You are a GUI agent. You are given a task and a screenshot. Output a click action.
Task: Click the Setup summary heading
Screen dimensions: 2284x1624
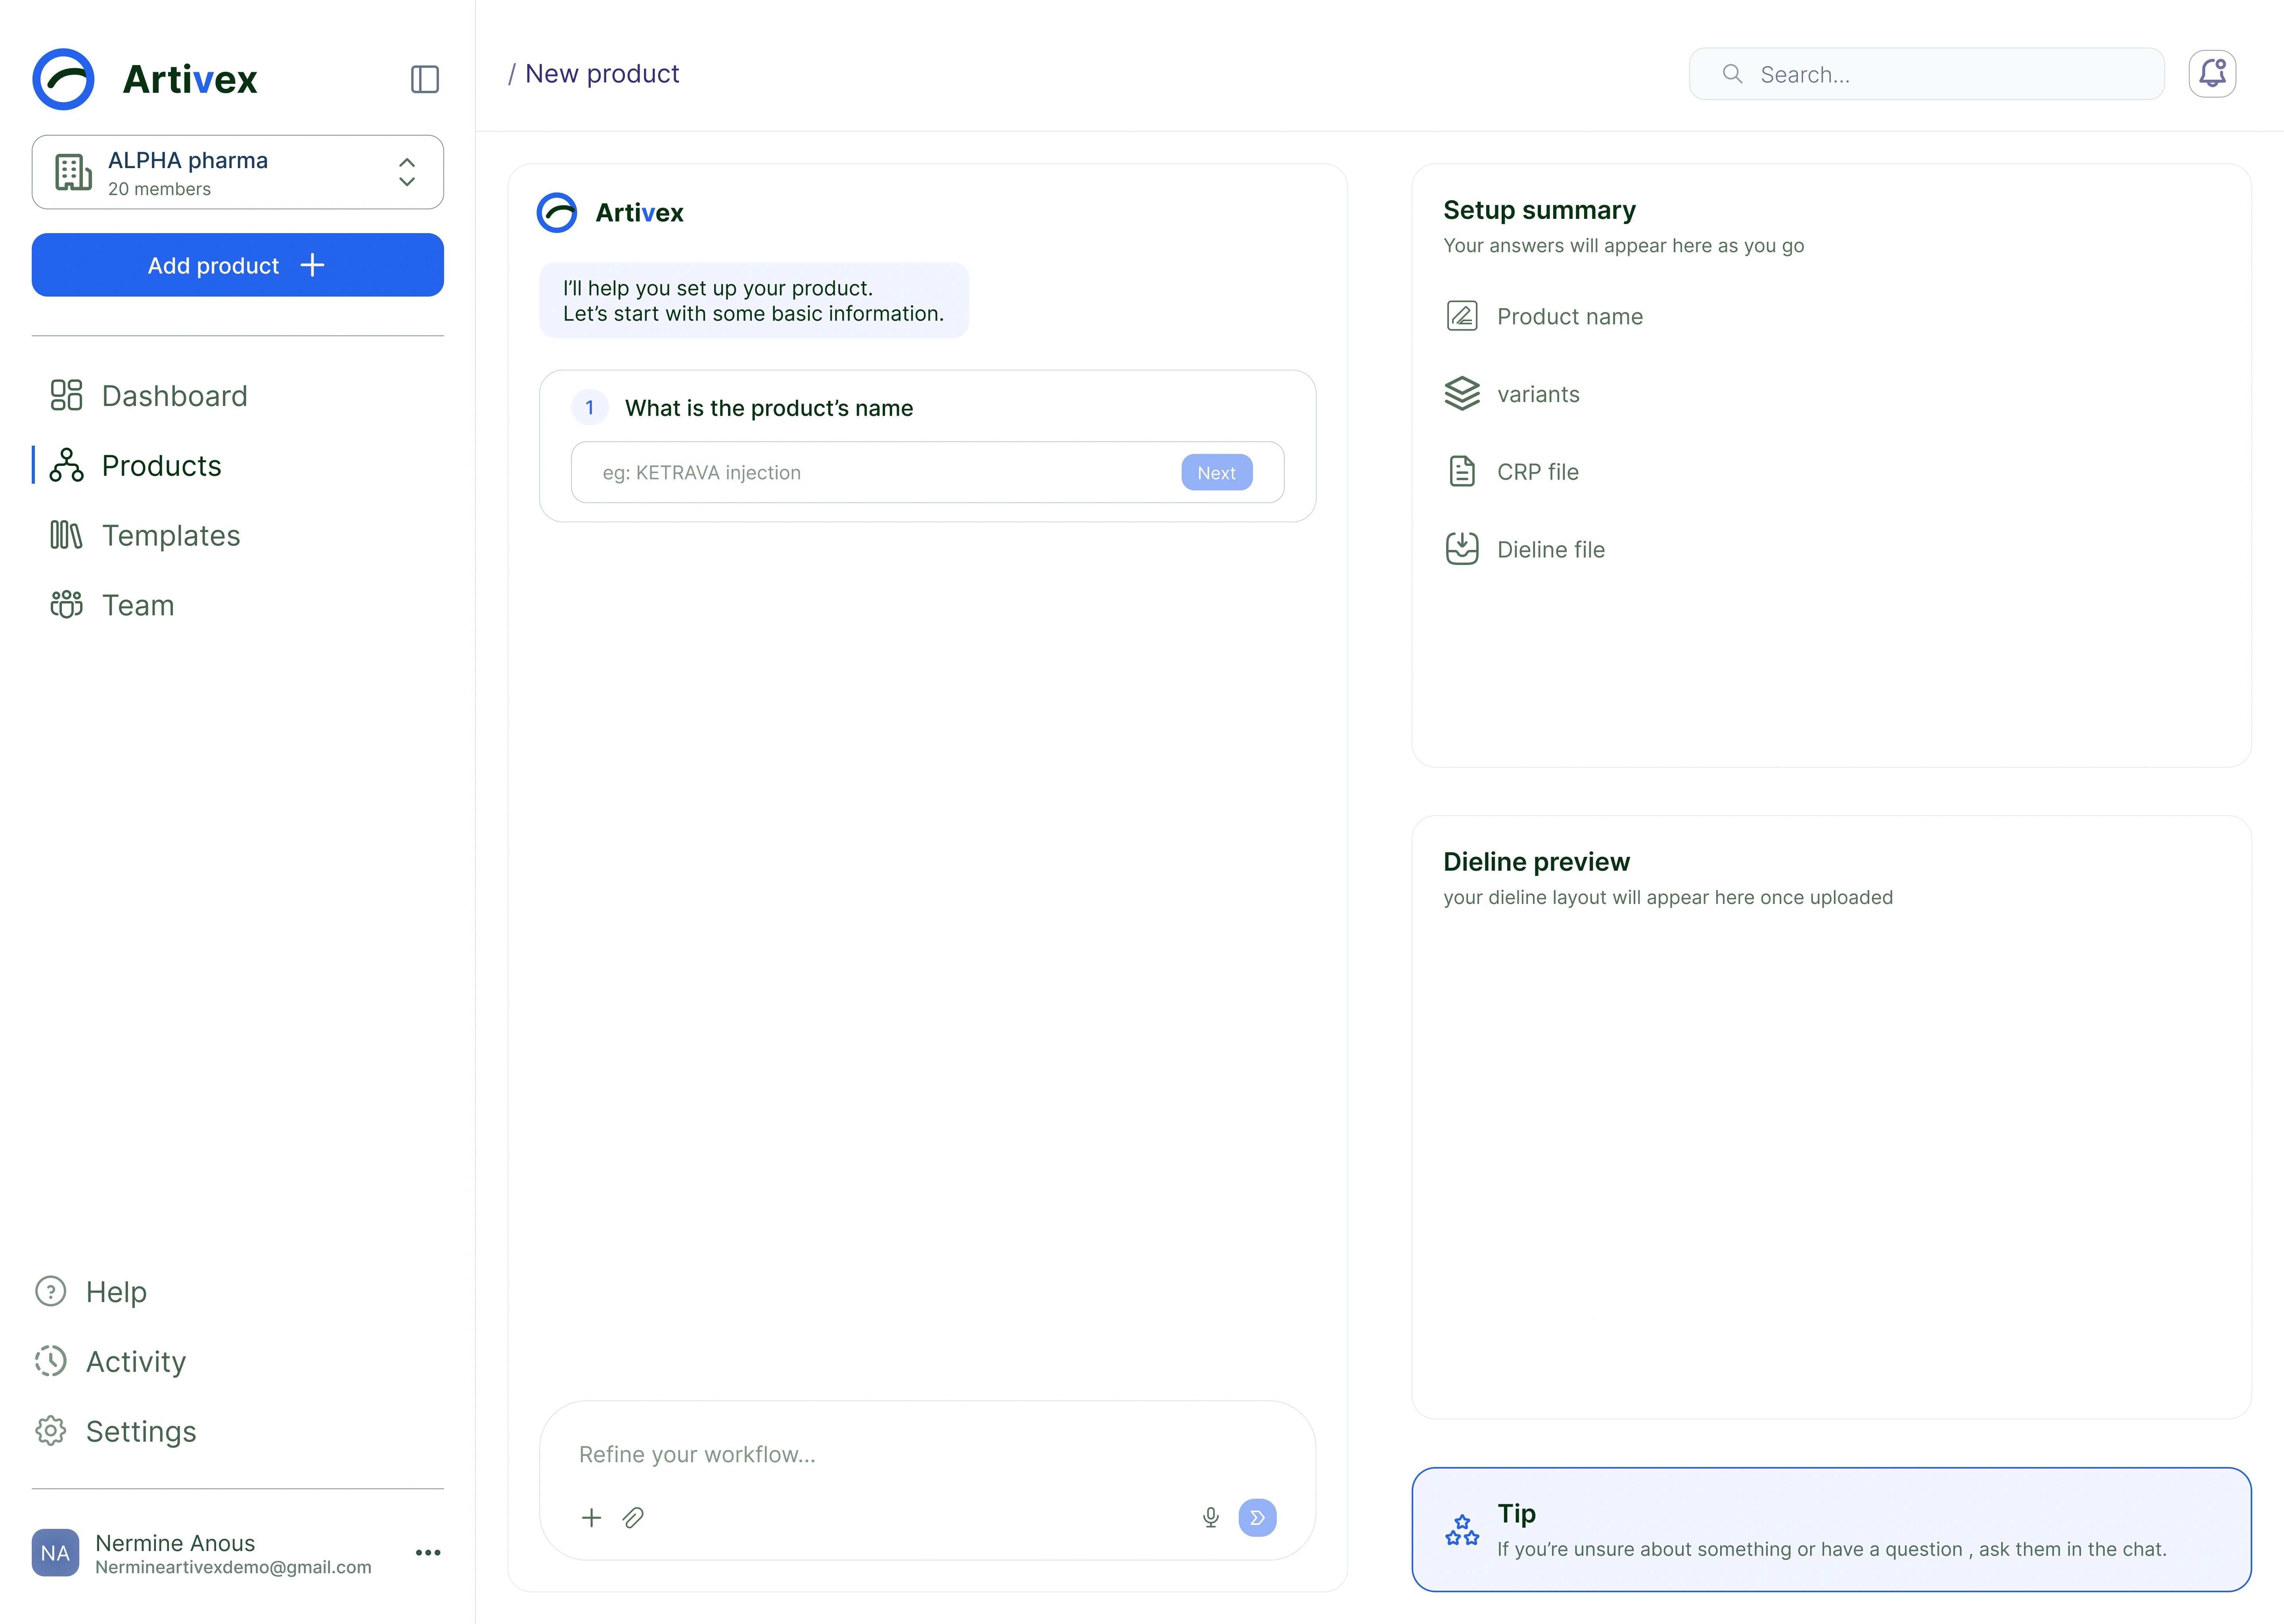click(1540, 210)
